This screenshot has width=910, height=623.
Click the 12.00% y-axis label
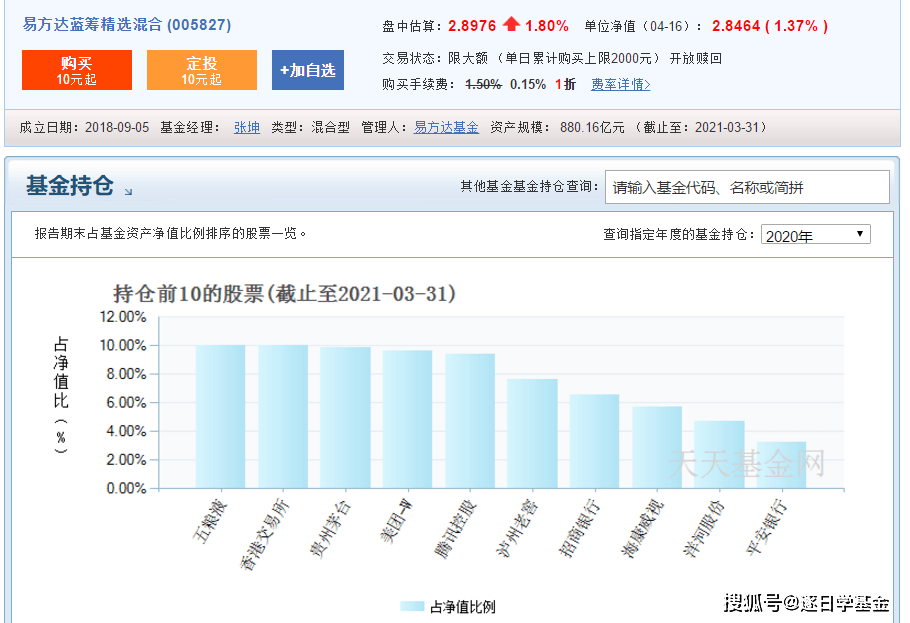coord(123,316)
